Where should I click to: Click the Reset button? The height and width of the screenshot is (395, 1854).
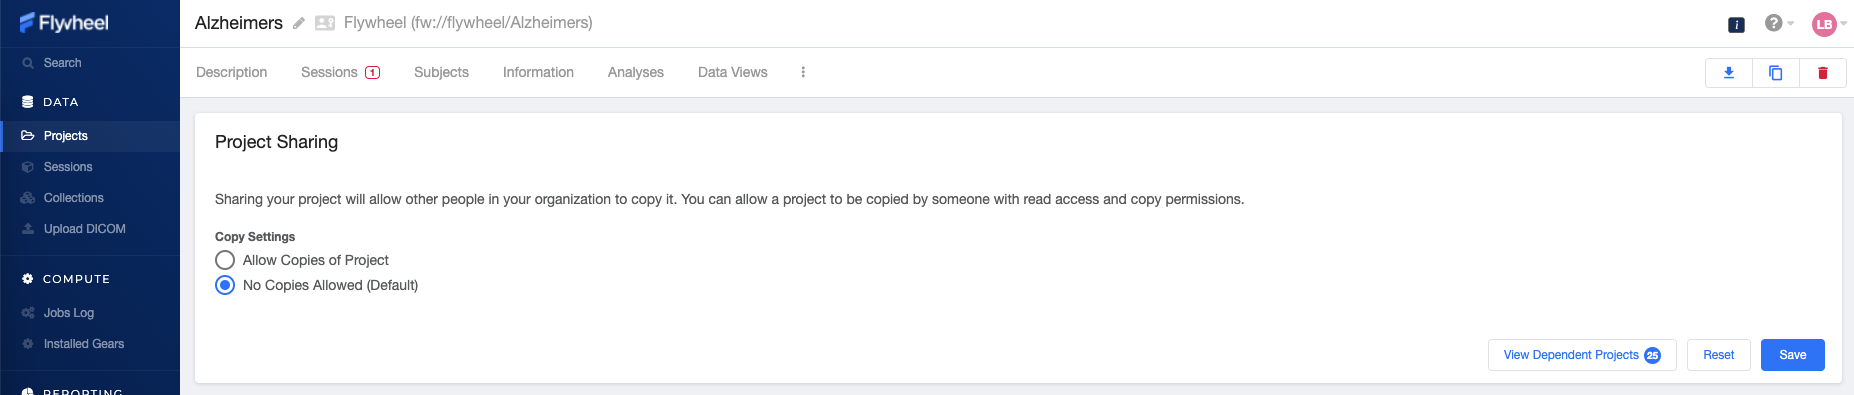(1718, 355)
